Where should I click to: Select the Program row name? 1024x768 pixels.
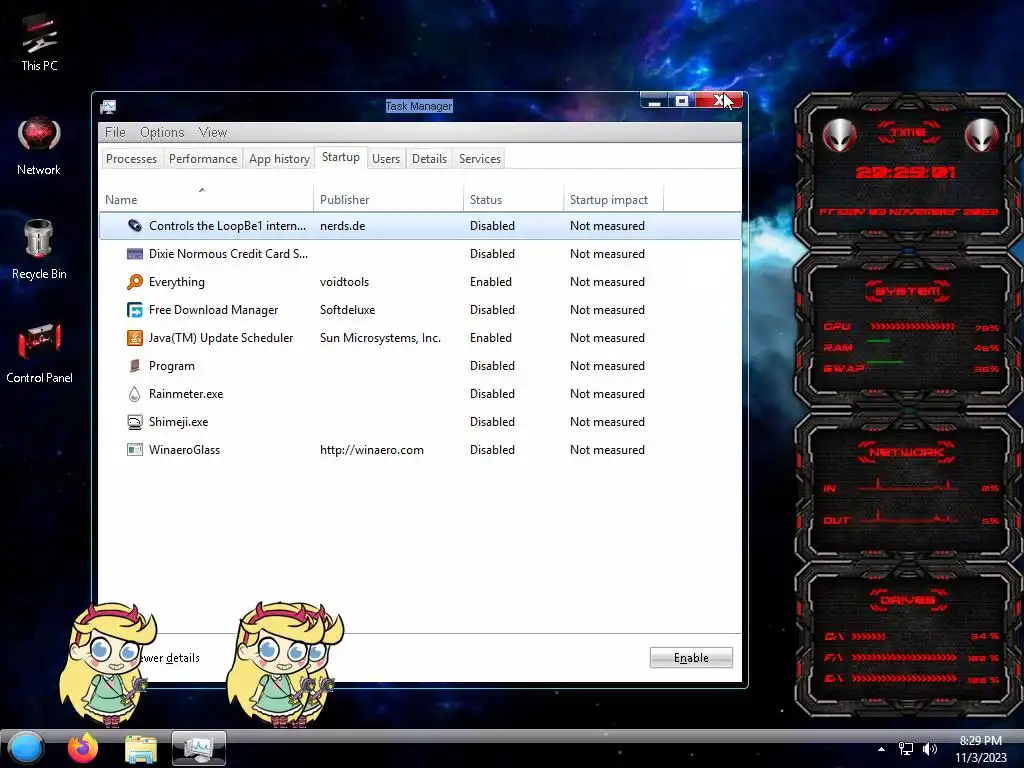point(172,366)
